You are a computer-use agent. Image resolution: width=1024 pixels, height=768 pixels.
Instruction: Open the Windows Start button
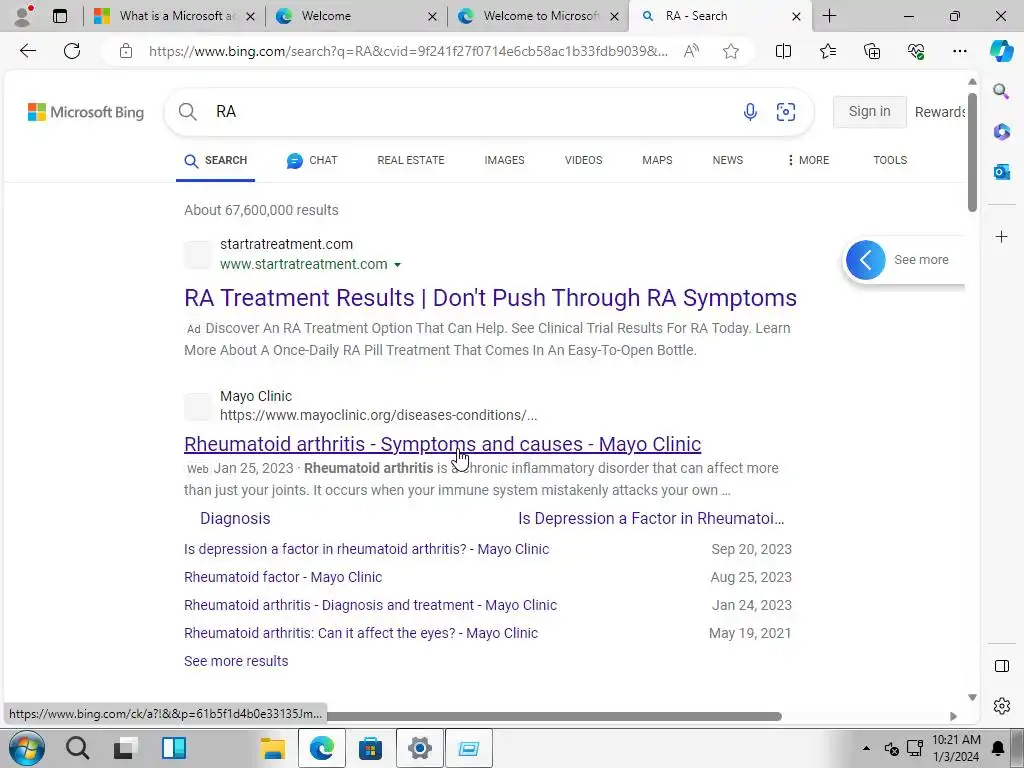click(x=27, y=748)
